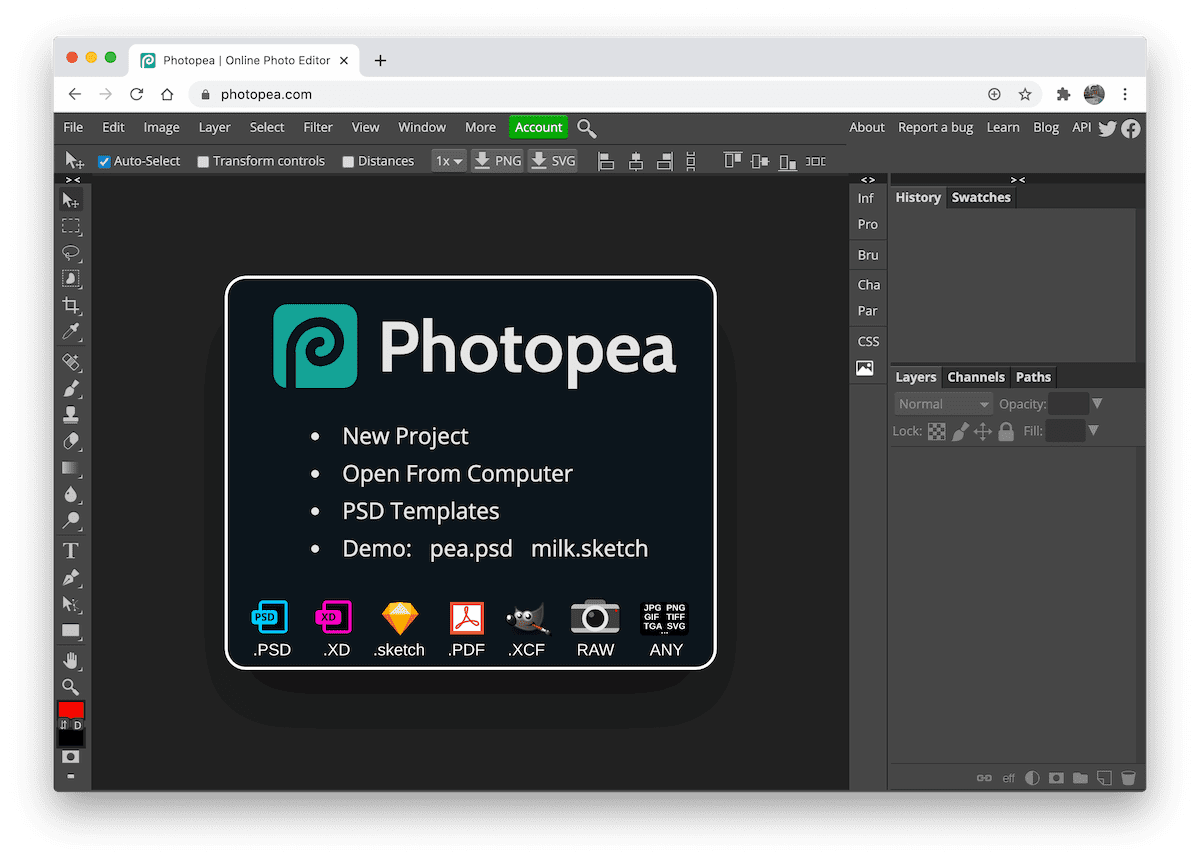The image size is (1200, 863).
Task: Pick the Zoom tool
Action: pyautogui.click(x=71, y=687)
